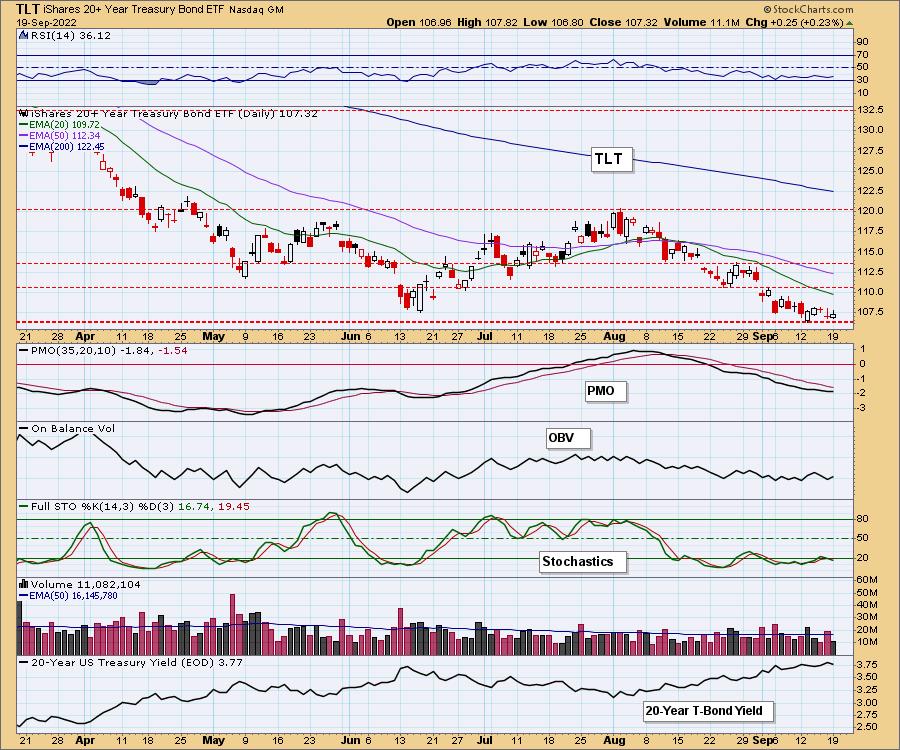Click the High 107.82 value
Viewport: 900px width, 750px height.
[487, 22]
